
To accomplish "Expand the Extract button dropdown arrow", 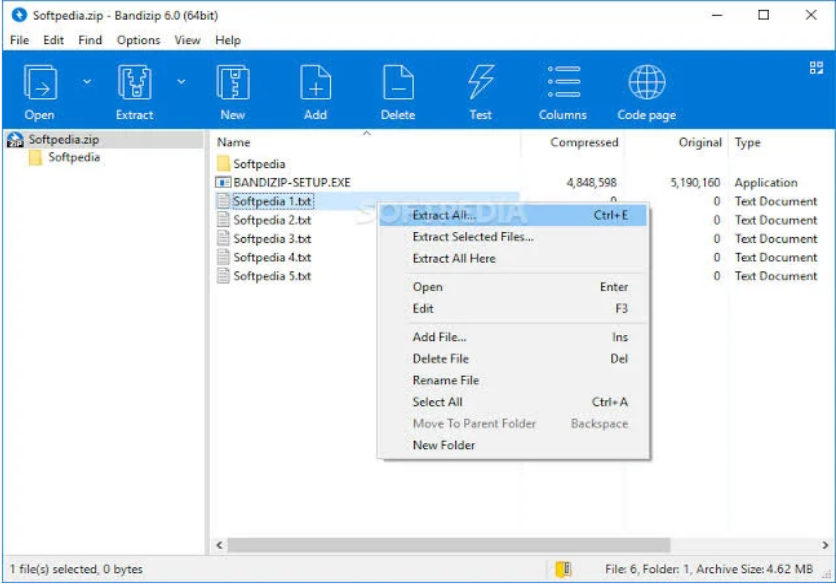I will point(181,82).
